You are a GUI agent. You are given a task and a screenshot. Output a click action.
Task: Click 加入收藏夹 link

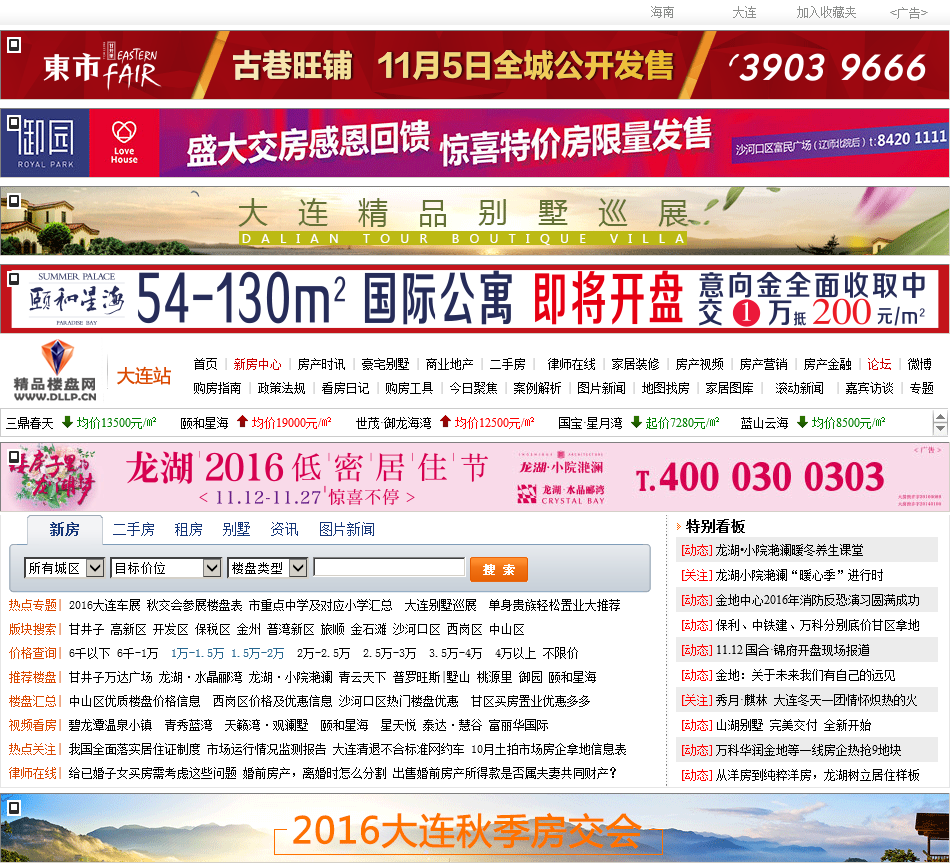tap(826, 12)
